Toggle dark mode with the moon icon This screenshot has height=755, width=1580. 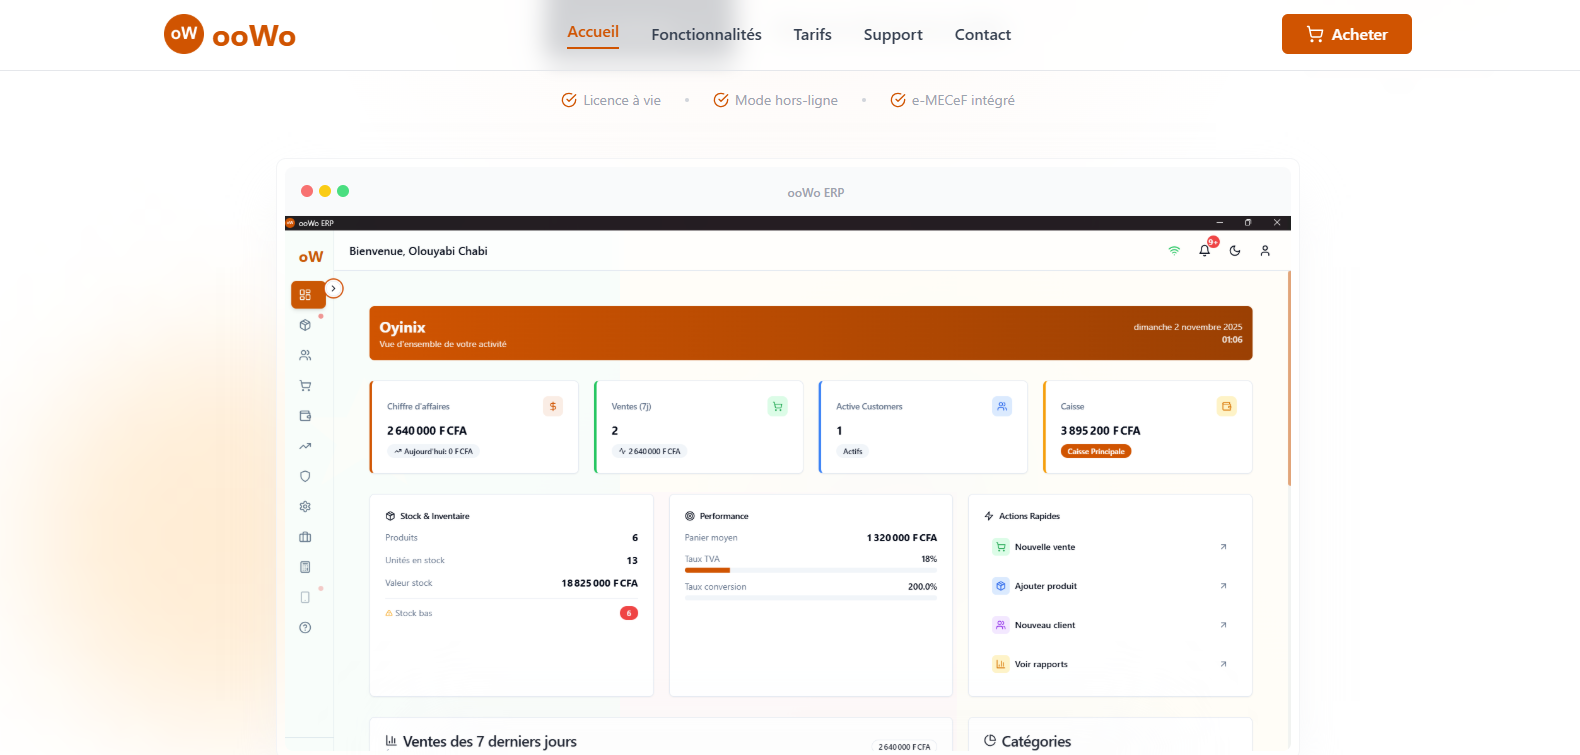point(1235,251)
